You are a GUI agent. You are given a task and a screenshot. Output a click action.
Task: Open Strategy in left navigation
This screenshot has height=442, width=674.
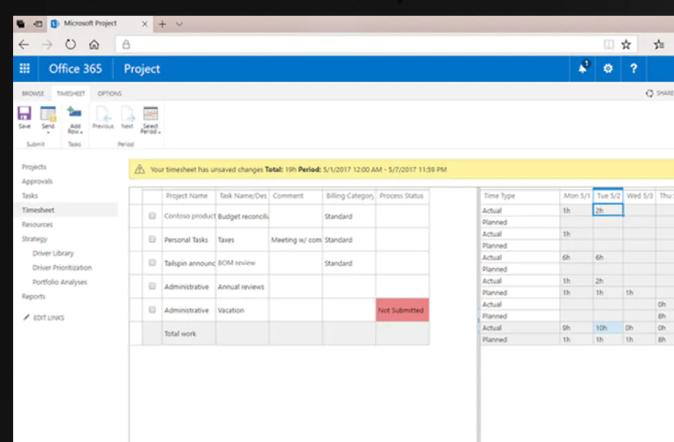34,239
